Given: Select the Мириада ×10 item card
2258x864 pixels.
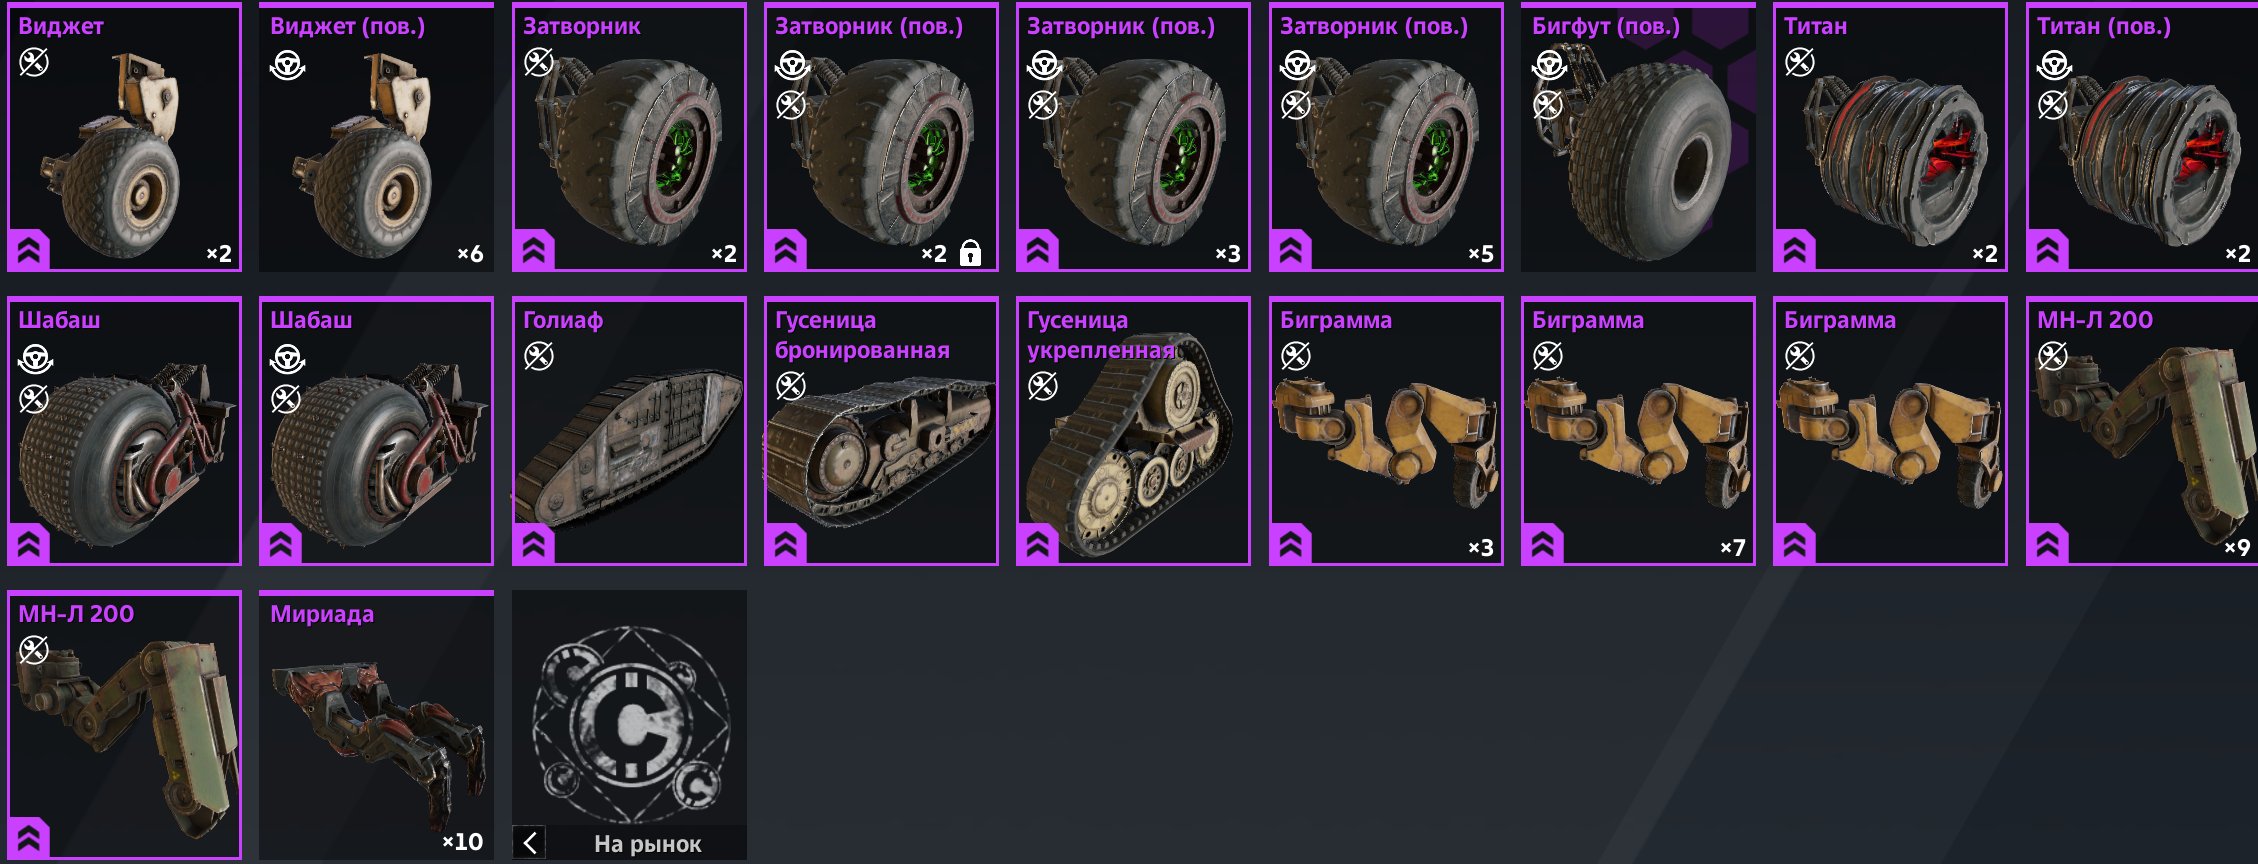Looking at the screenshot, I should (x=377, y=725).
